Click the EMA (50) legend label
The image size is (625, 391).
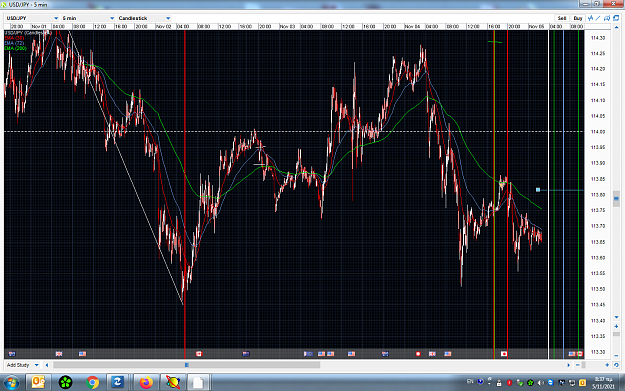coord(15,38)
